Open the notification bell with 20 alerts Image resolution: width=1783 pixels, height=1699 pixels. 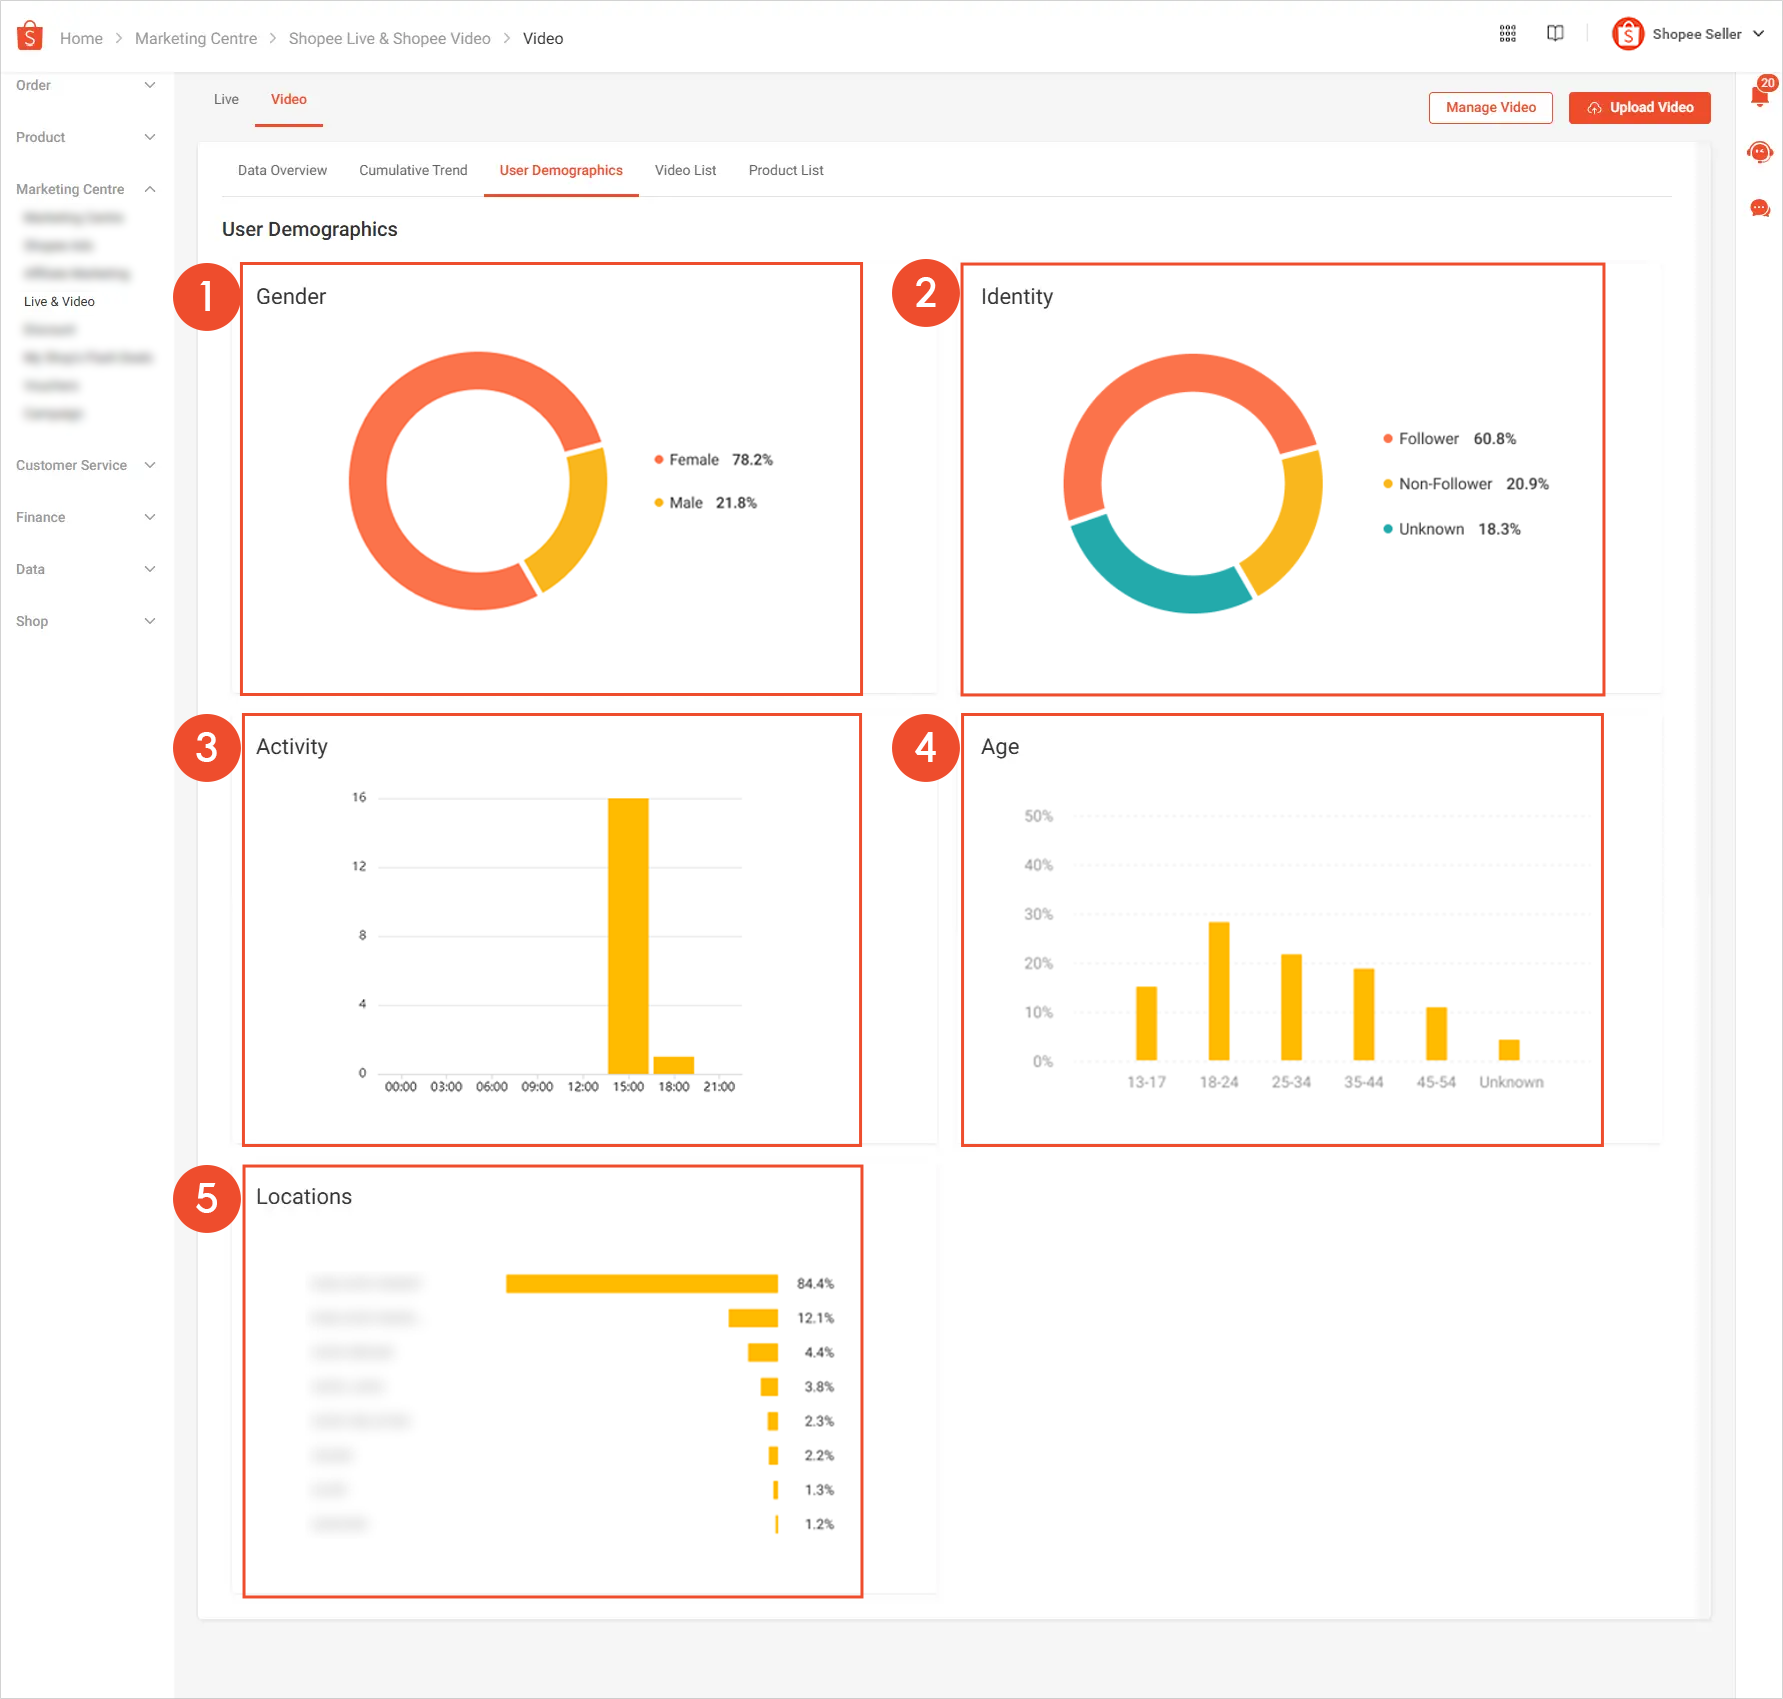click(x=1759, y=96)
